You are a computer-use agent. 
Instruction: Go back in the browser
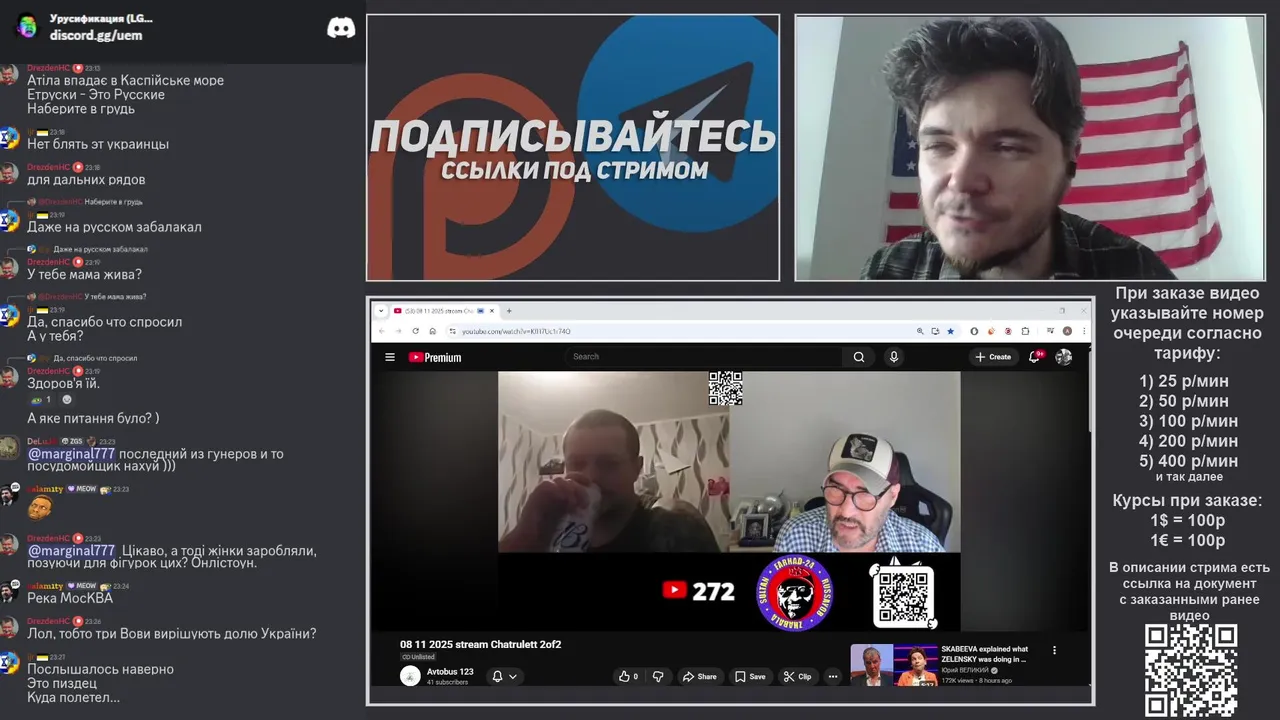coord(382,331)
